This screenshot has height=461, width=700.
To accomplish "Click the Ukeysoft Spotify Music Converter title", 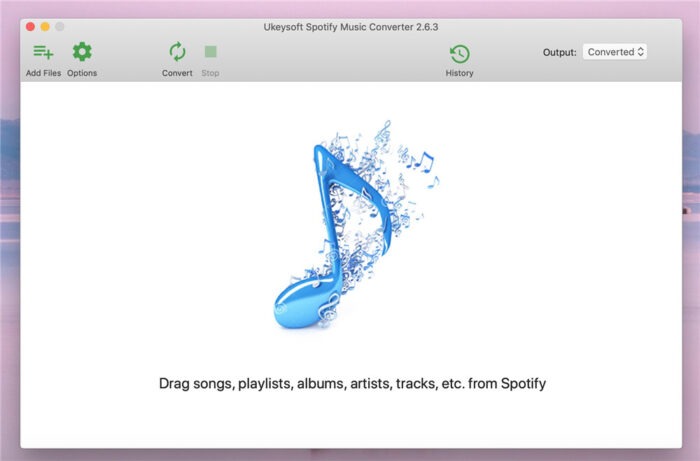I will 351,26.
